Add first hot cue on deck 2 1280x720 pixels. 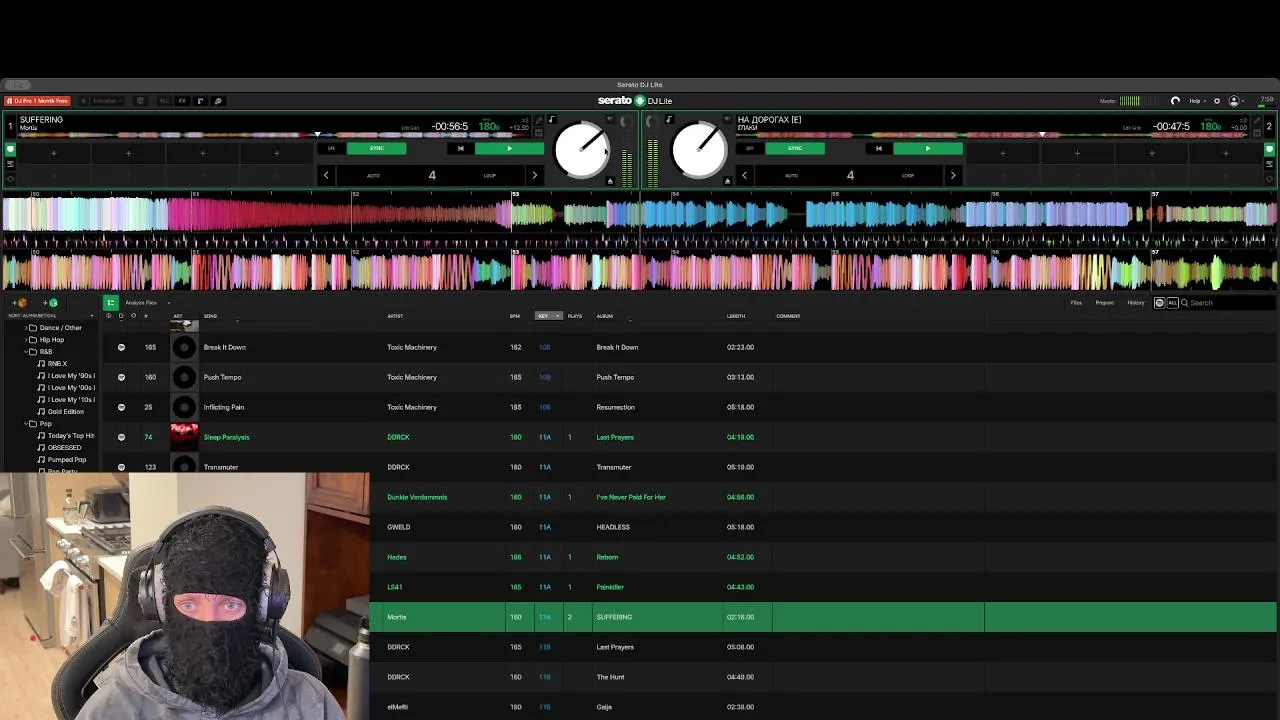[1003, 153]
